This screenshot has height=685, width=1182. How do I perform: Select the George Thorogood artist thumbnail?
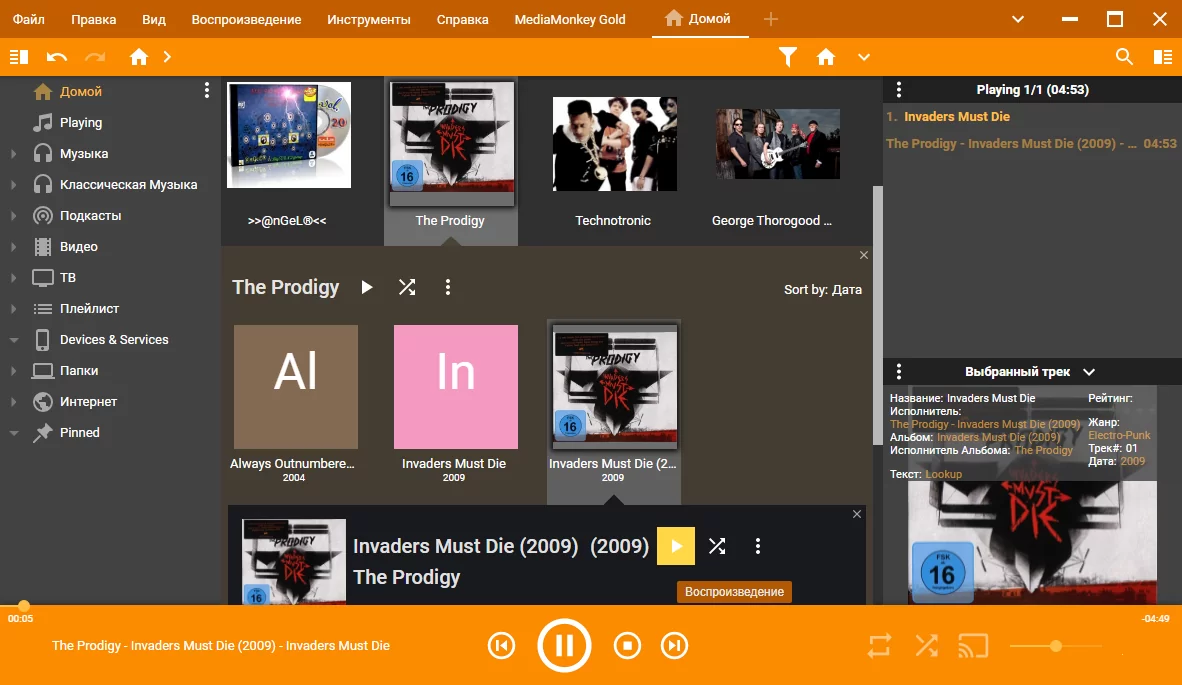pos(777,144)
